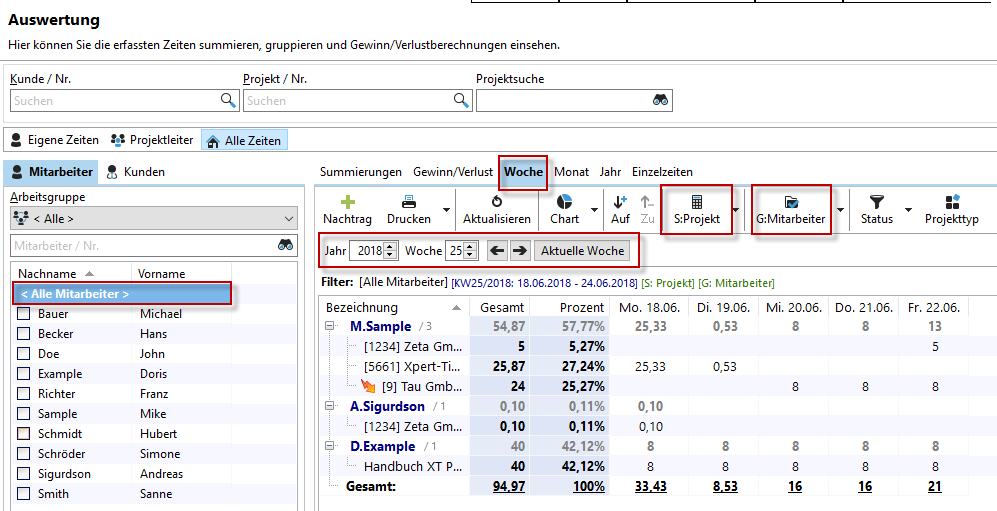Refresh data with the Aktualisieren icon

497,202
